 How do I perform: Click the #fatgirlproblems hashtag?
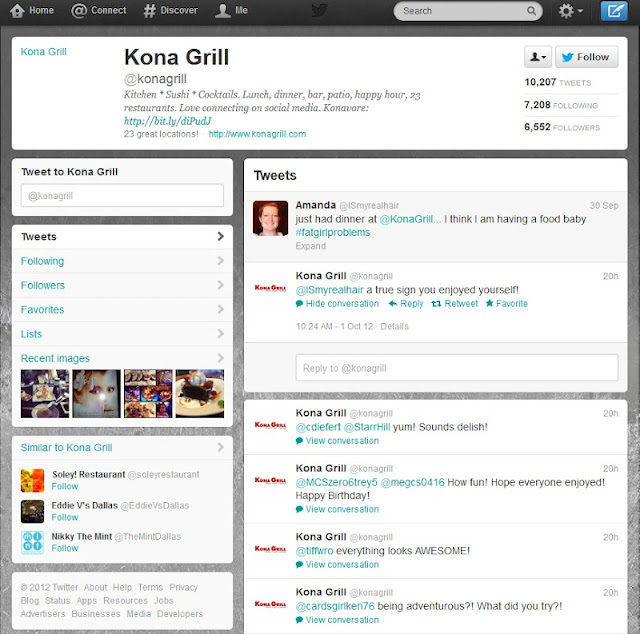click(x=333, y=232)
